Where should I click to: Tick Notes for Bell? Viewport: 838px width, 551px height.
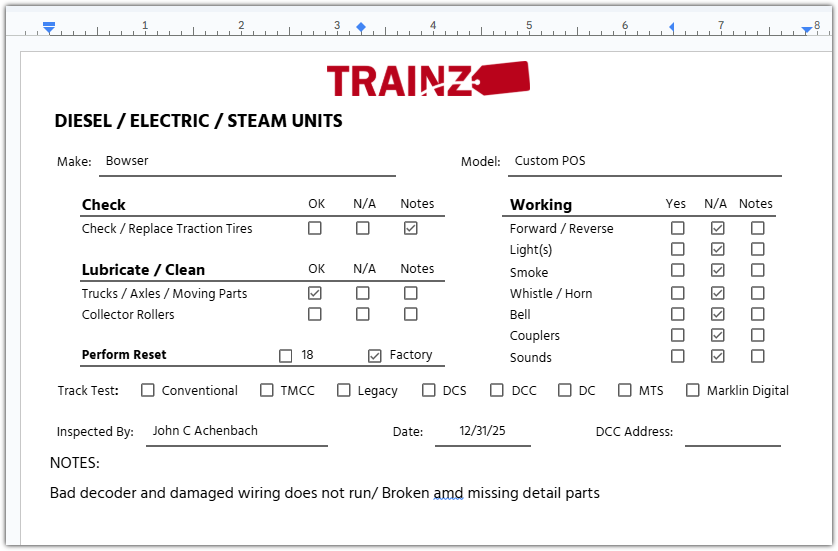[x=757, y=314]
